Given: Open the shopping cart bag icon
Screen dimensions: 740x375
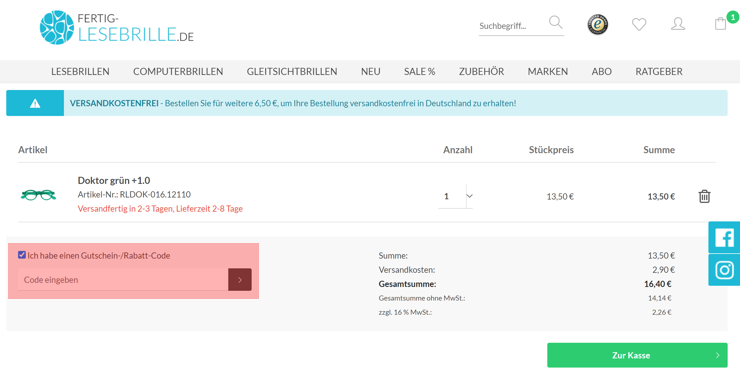Looking at the screenshot, I should 720,24.
